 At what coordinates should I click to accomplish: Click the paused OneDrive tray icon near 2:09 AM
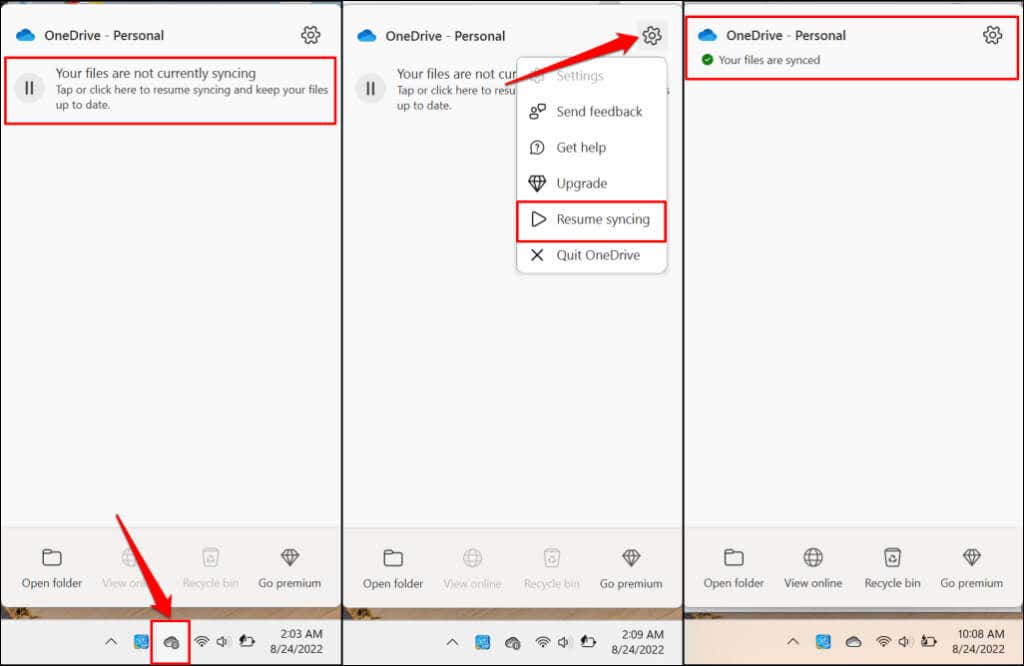(x=513, y=643)
